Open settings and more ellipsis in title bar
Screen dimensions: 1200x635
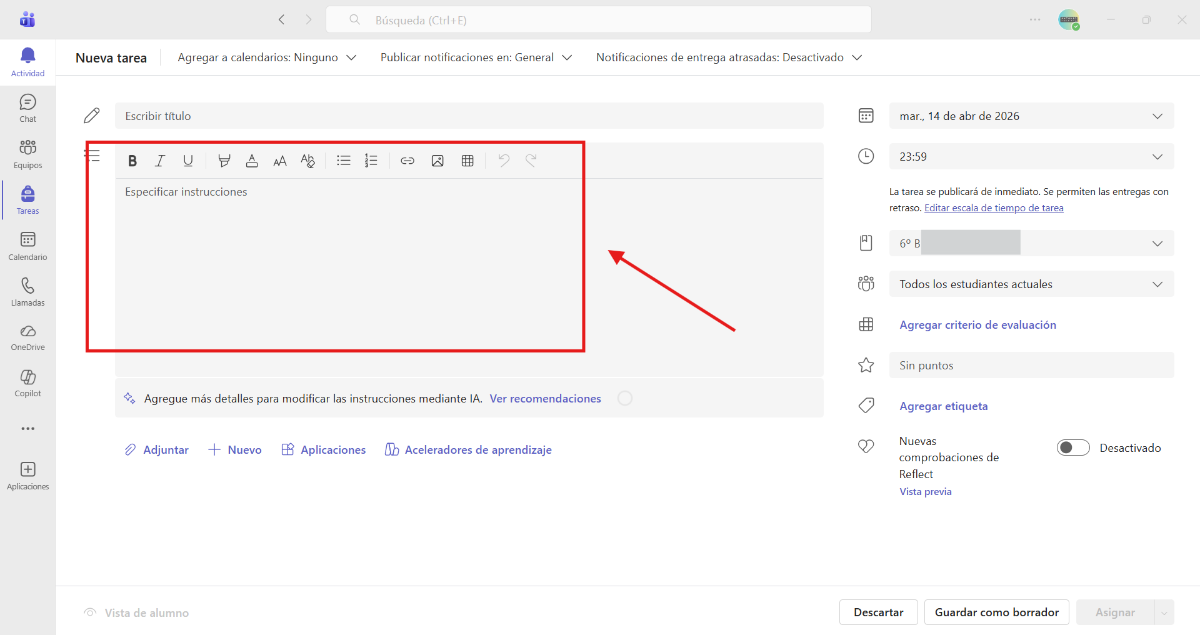point(1035,20)
